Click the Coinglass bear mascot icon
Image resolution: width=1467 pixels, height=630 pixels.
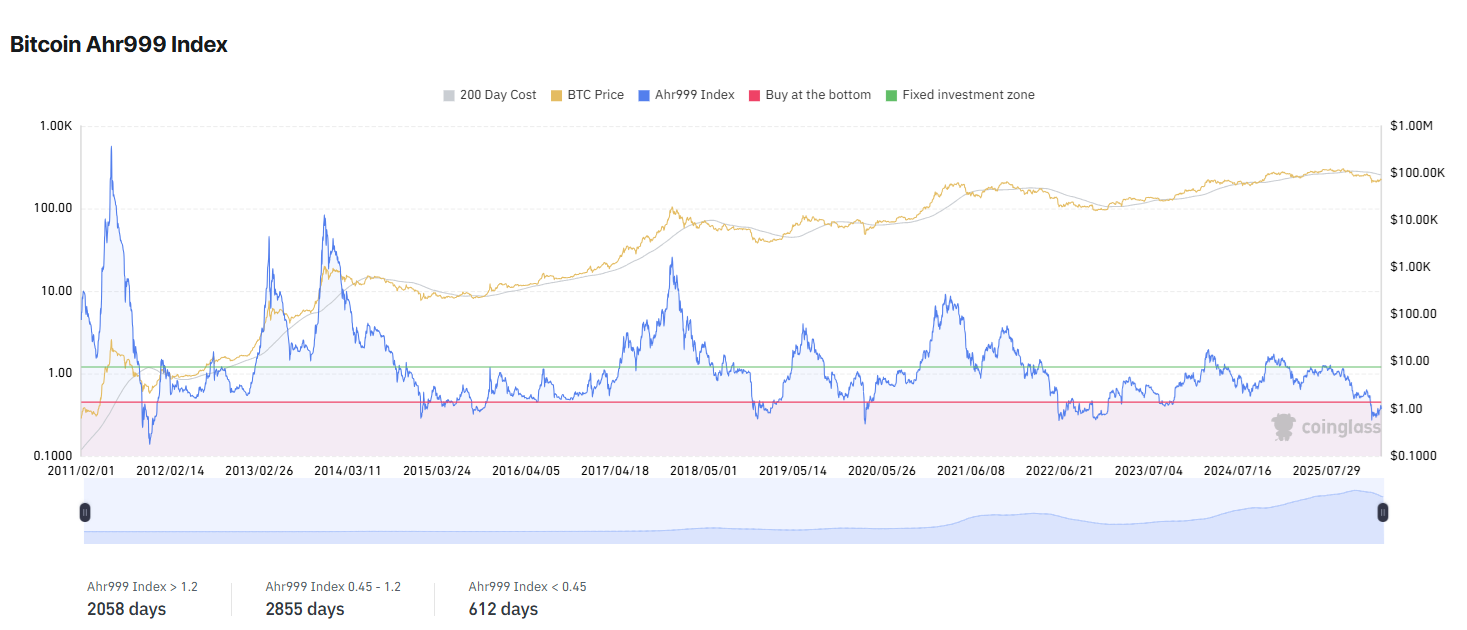pos(1283,427)
